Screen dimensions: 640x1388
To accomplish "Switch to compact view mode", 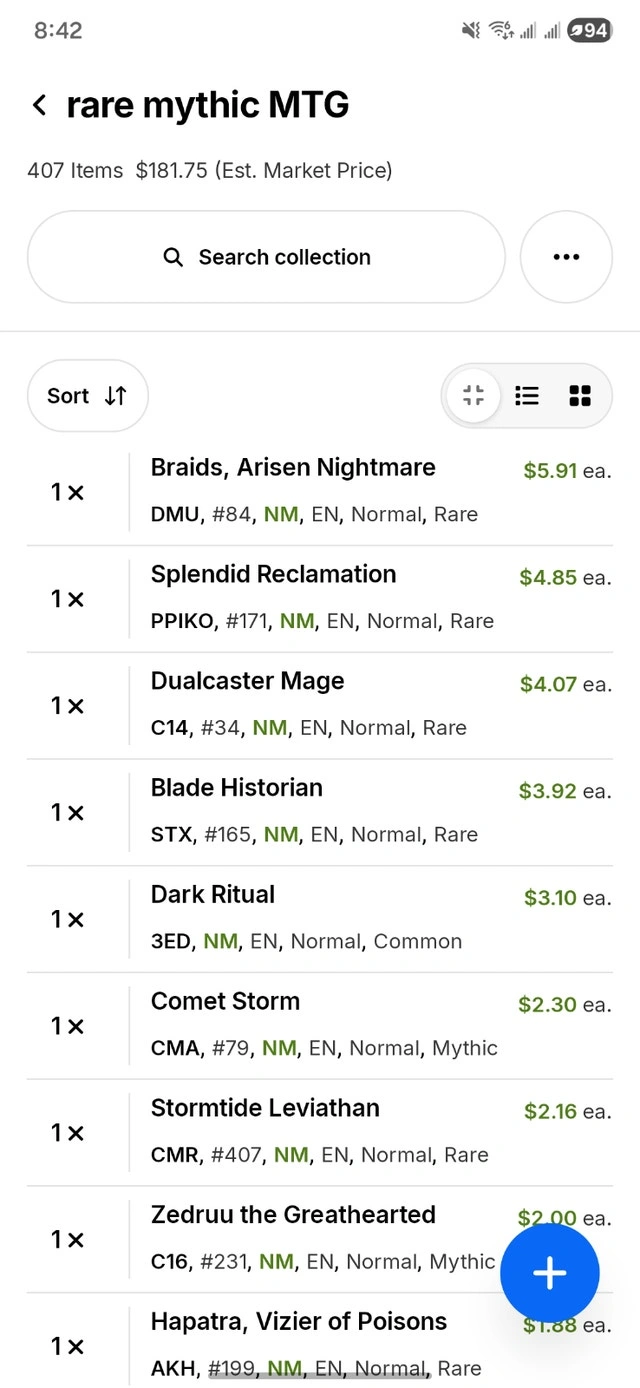I will tap(474, 396).
